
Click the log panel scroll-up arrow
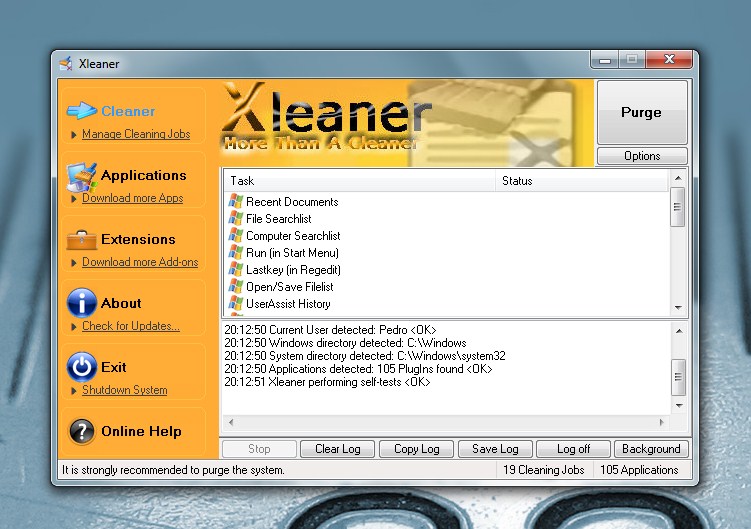tap(679, 331)
